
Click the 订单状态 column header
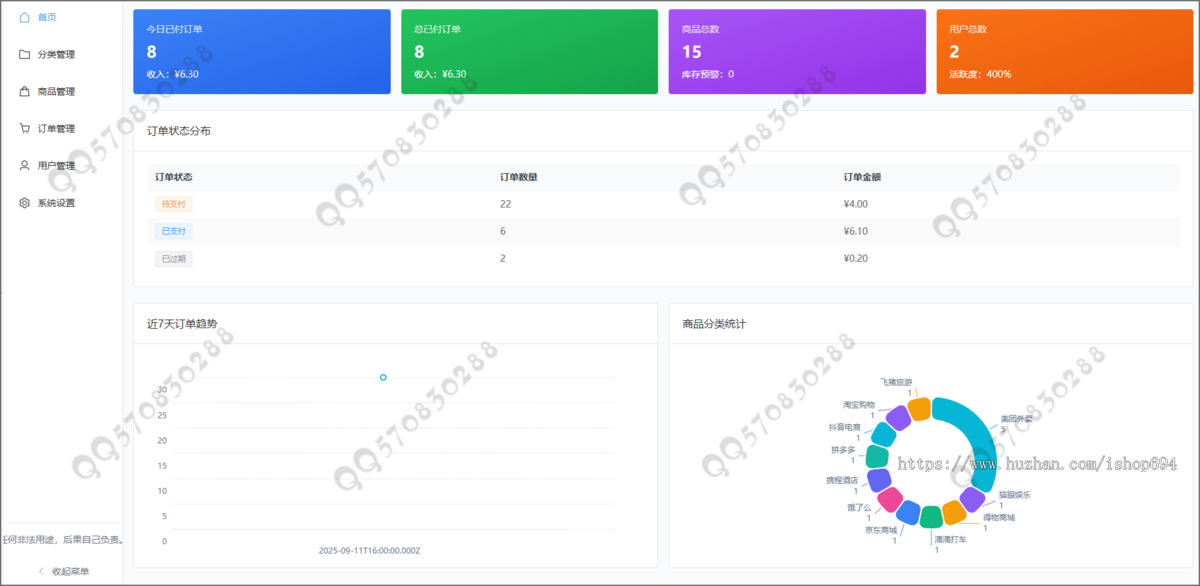(174, 177)
